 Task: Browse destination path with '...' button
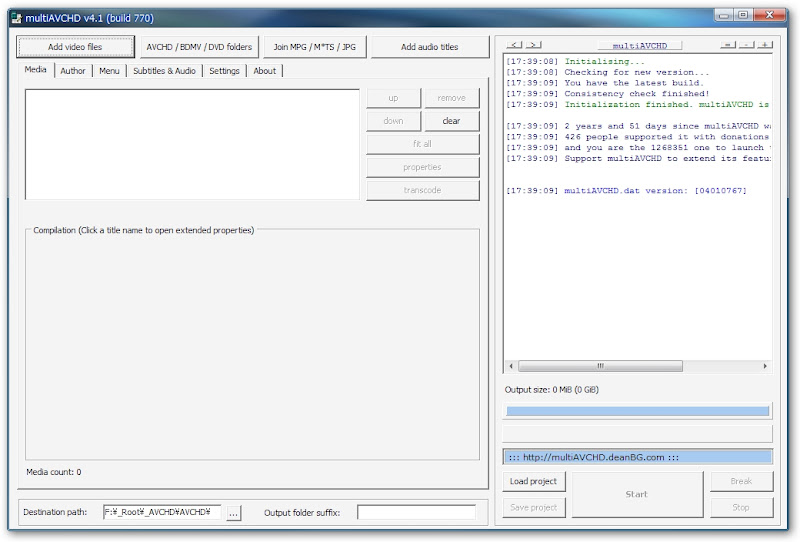click(233, 513)
